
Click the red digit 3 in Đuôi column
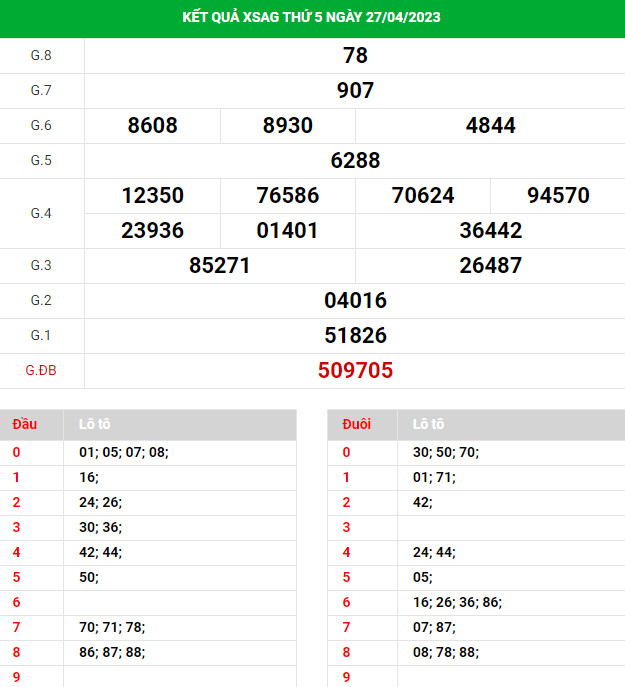(x=346, y=528)
